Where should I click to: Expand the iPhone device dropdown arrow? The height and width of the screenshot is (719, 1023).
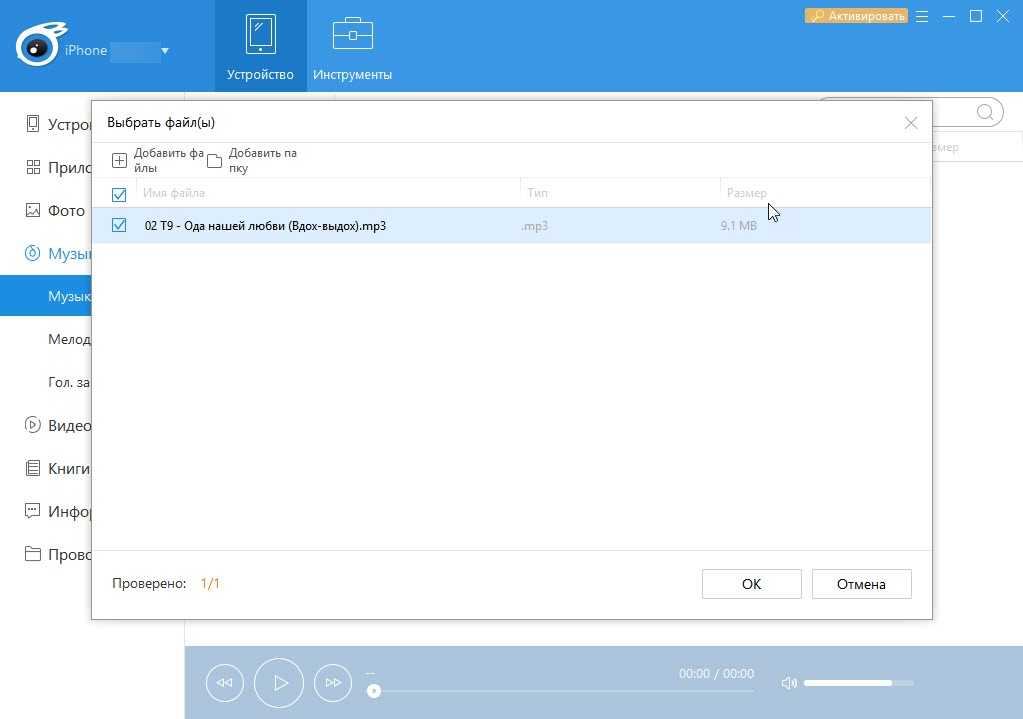(x=165, y=51)
